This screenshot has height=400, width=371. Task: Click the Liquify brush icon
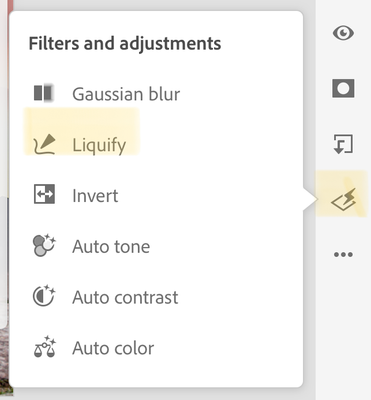click(44, 144)
